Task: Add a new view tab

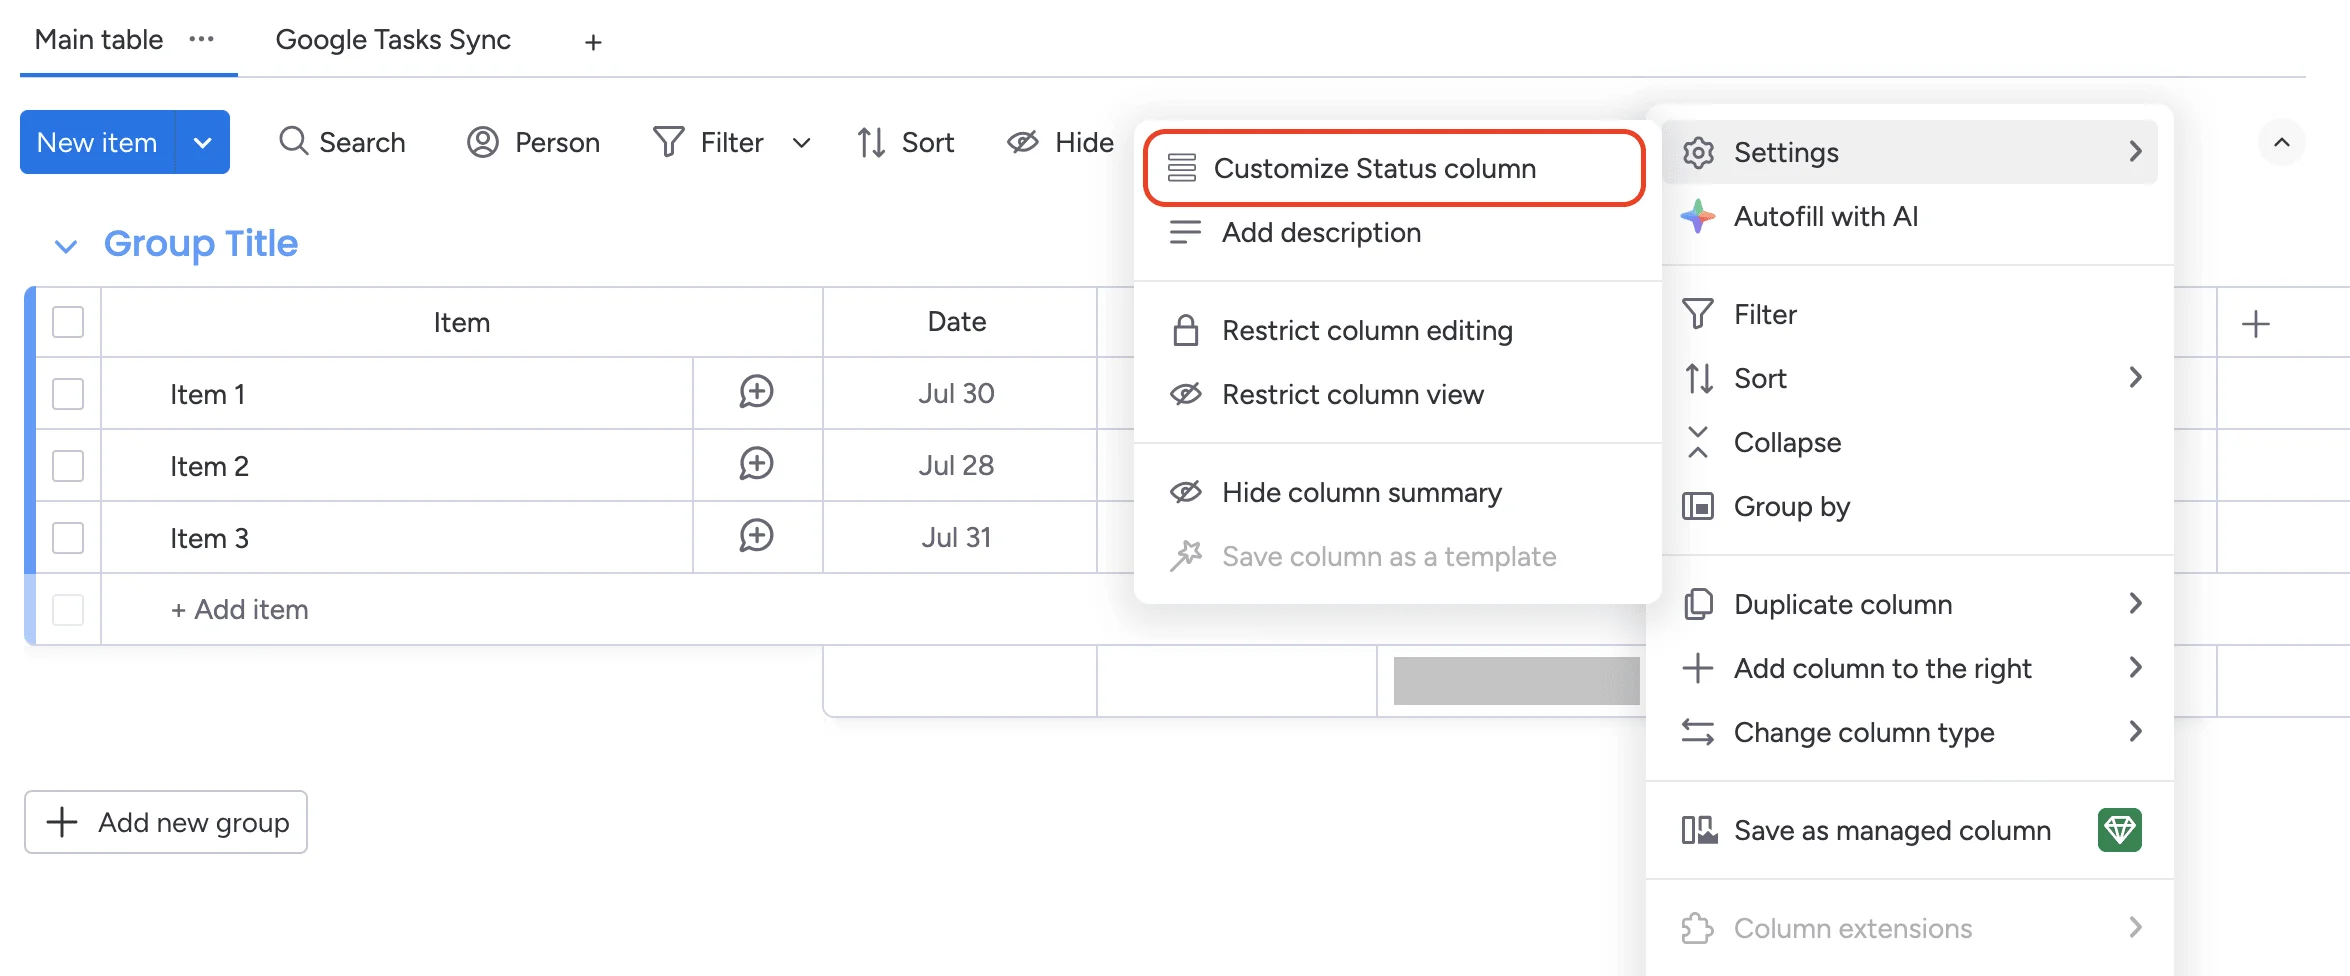Action: (593, 42)
